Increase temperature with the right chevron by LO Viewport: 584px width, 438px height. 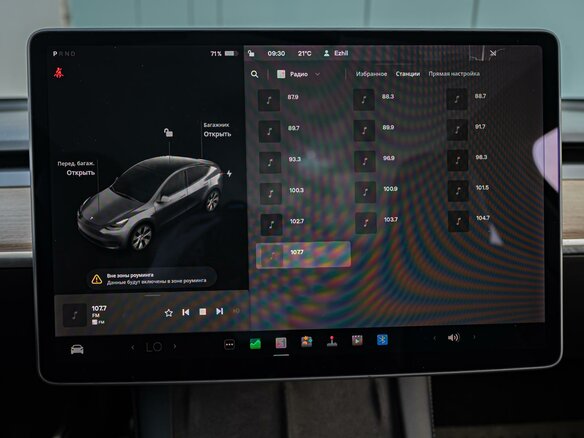tap(175, 346)
